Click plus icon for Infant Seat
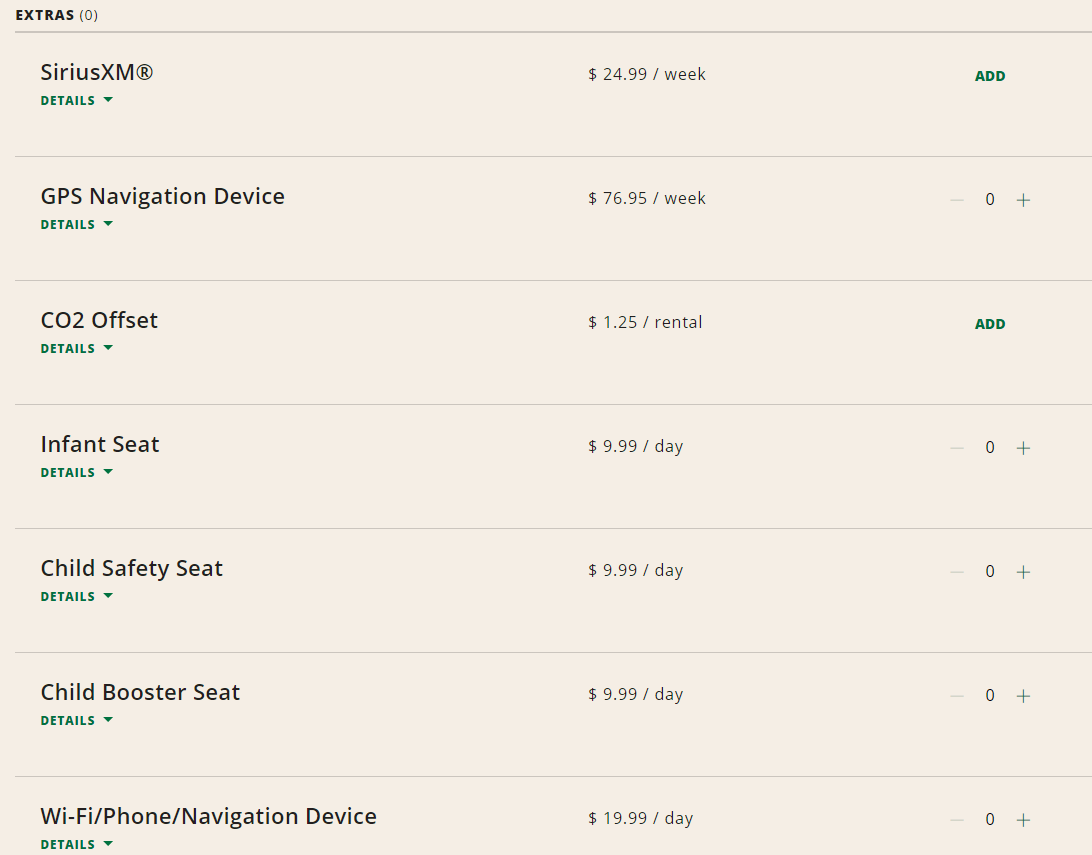 tap(1023, 448)
